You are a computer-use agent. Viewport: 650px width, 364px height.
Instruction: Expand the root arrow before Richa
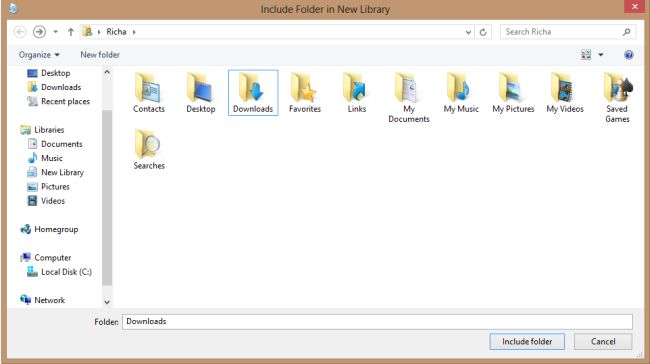[x=99, y=32]
